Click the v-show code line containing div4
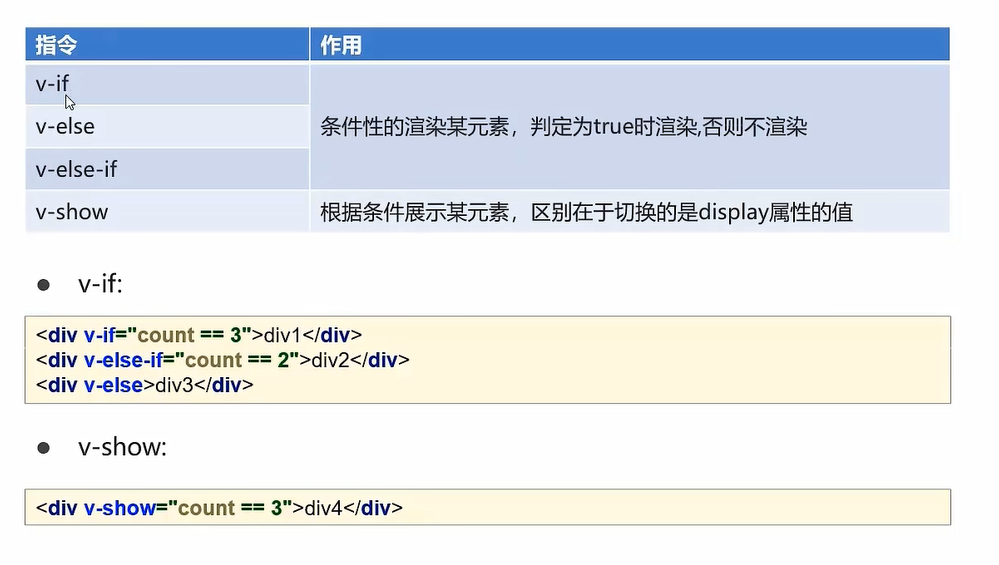The image size is (999, 565). (x=219, y=508)
